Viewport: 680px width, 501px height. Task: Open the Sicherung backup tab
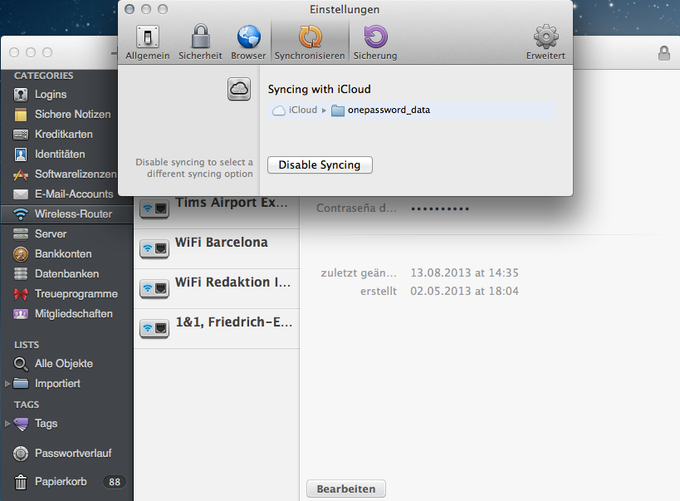(x=375, y=43)
